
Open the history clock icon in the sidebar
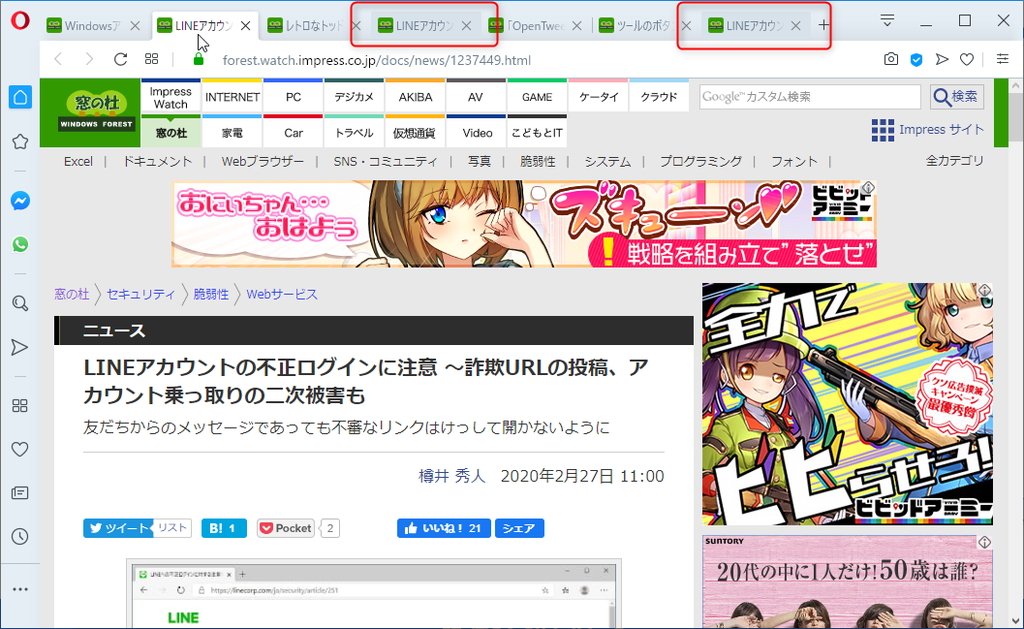coord(20,538)
